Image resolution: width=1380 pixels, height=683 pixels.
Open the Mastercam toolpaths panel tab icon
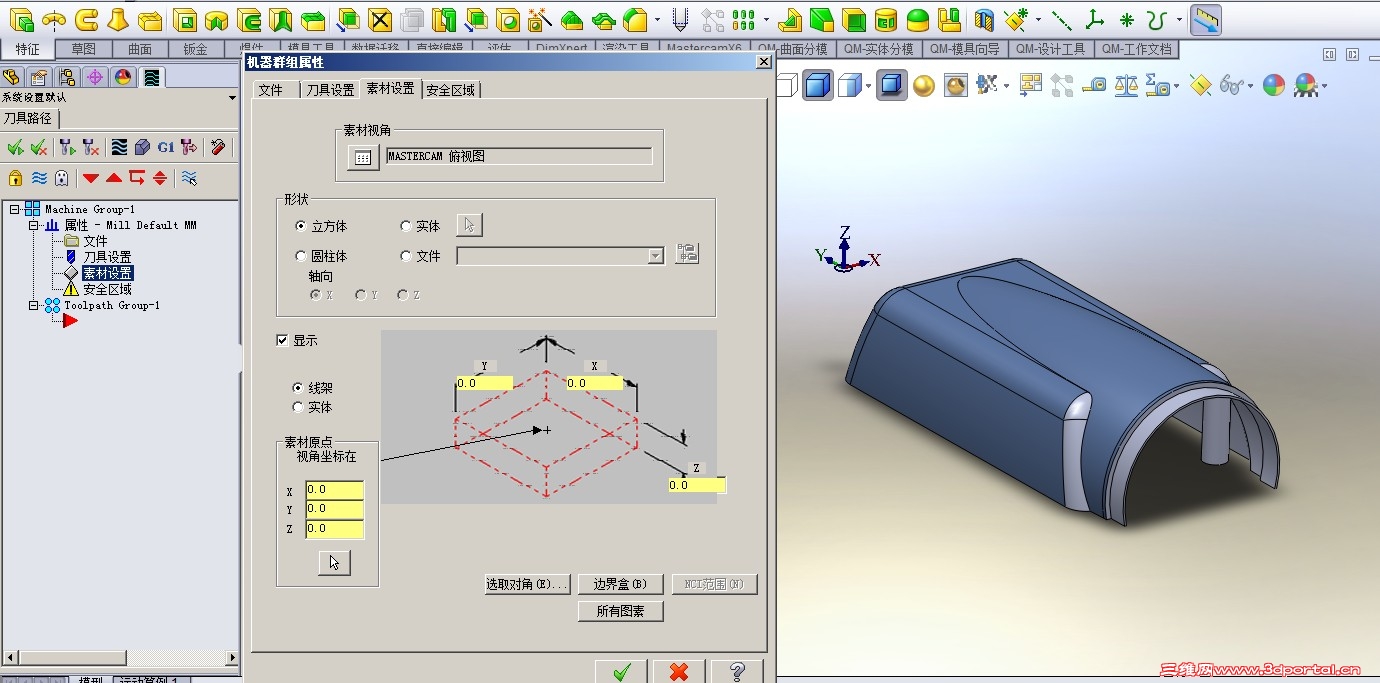coord(151,77)
